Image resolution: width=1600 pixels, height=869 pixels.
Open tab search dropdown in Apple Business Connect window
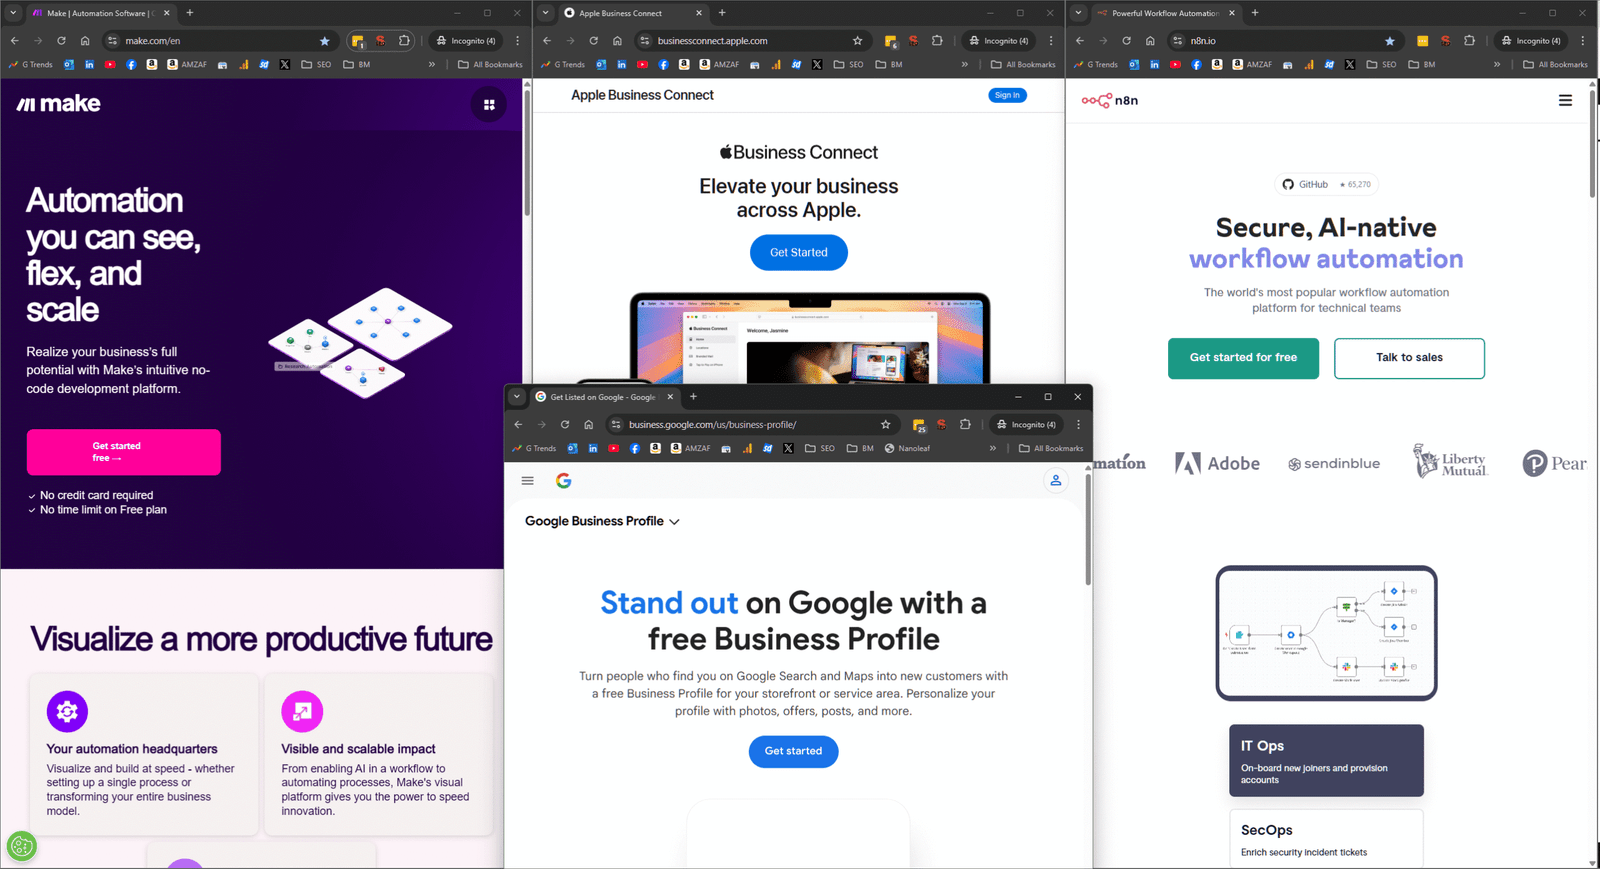pyautogui.click(x=545, y=13)
